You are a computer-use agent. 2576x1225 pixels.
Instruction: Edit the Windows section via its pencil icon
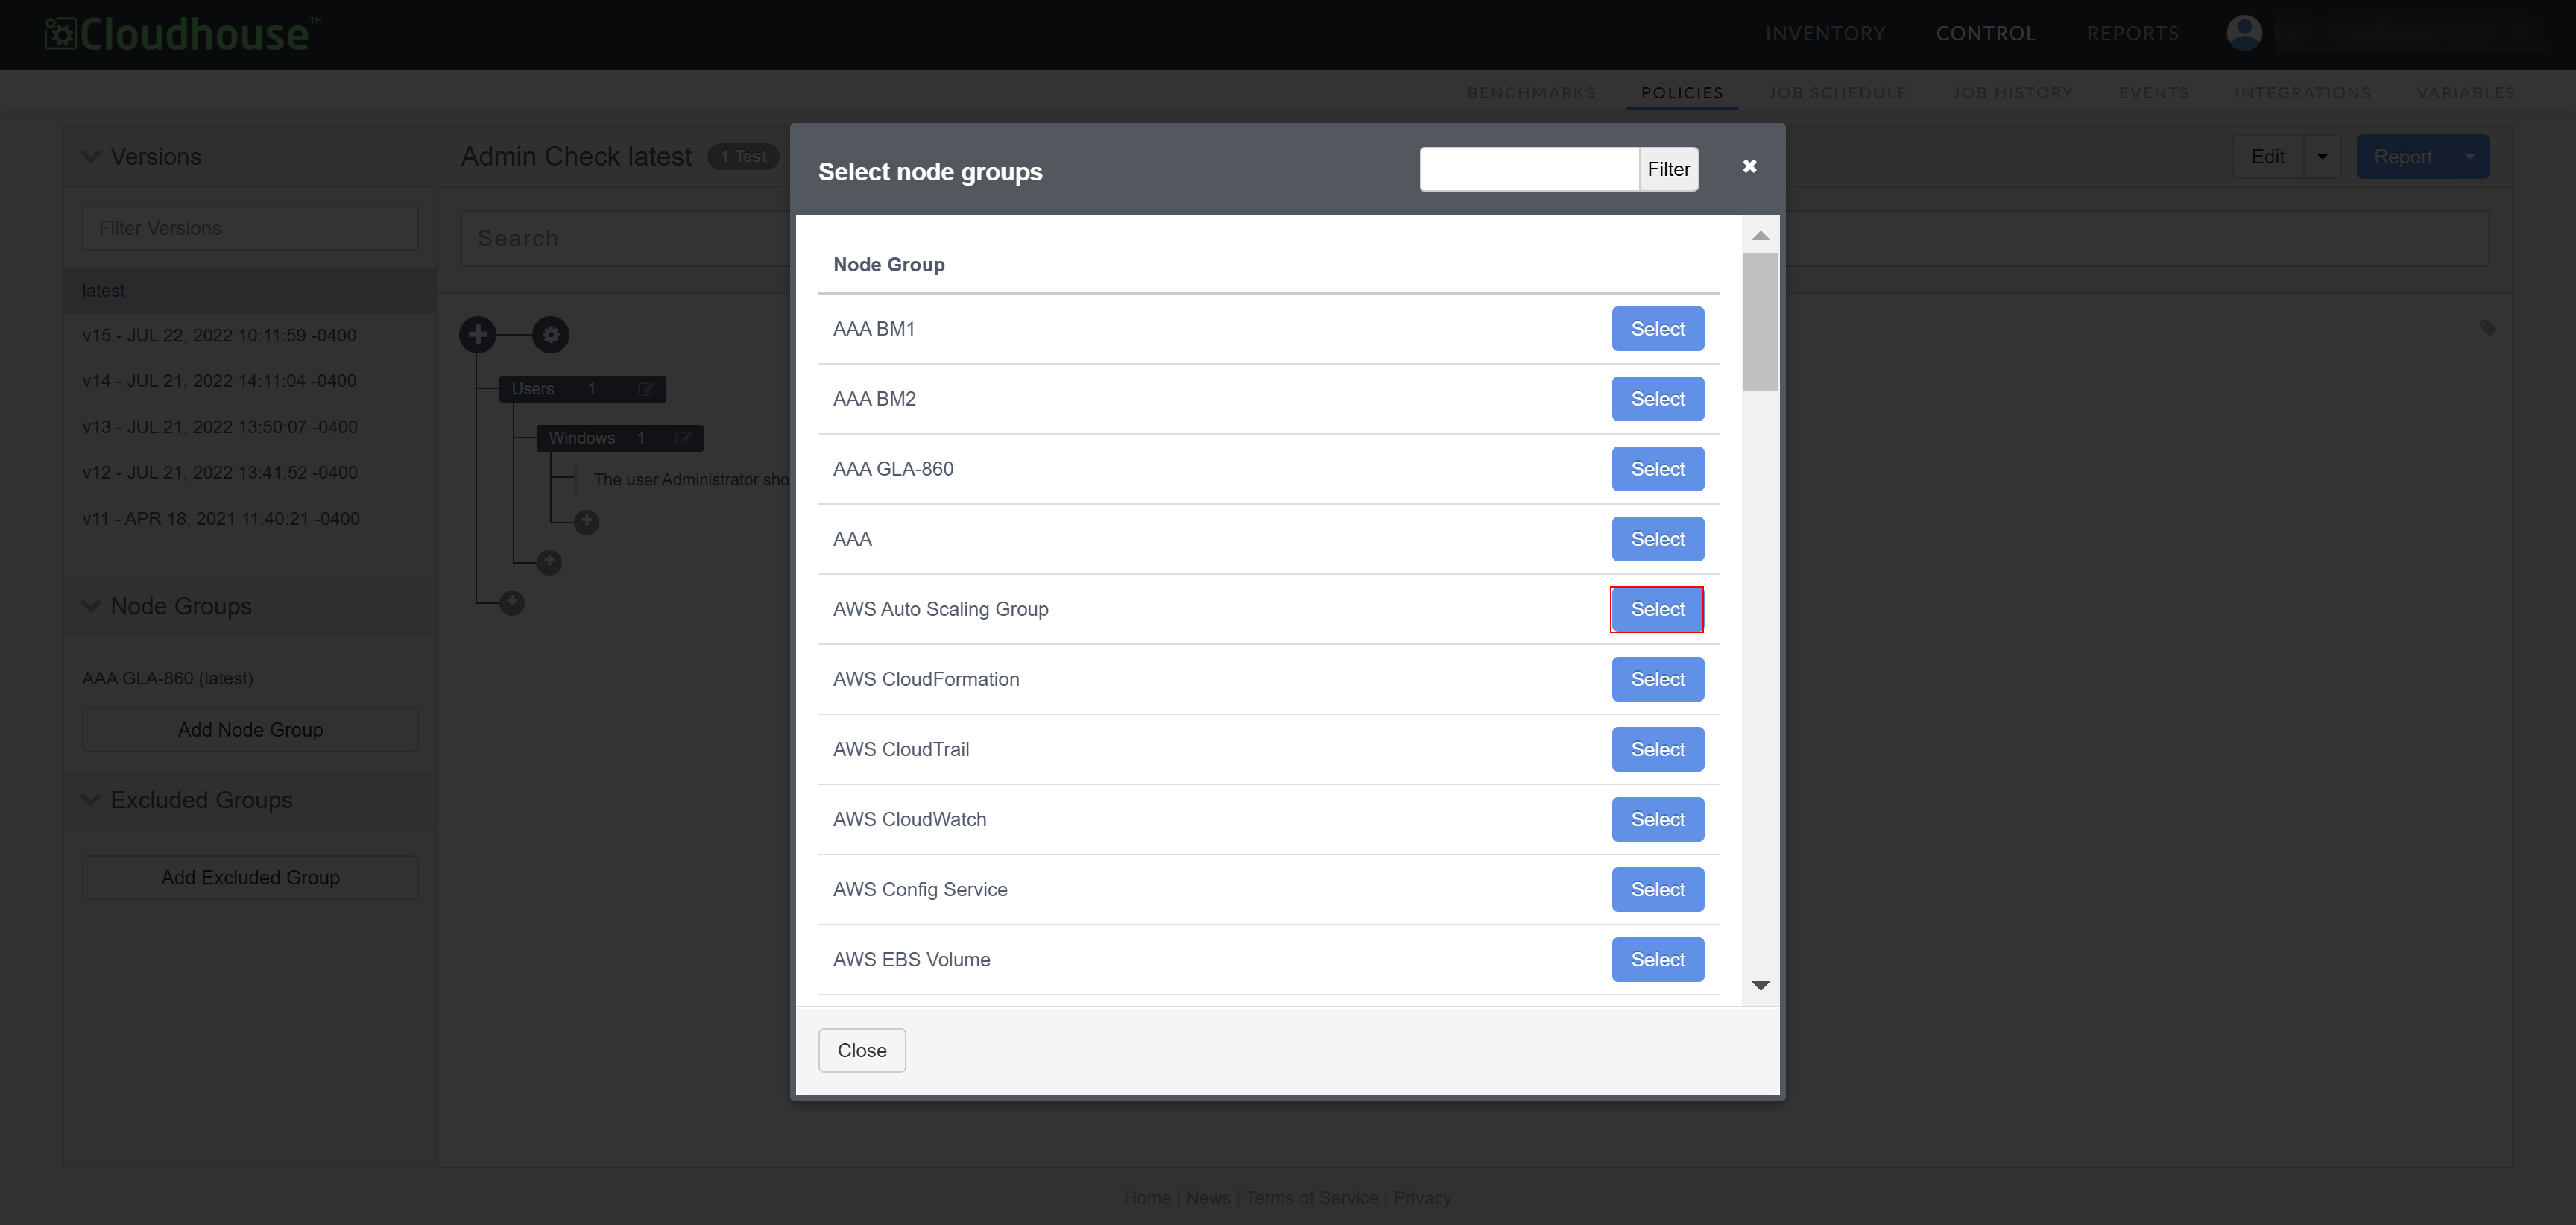(x=683, y=438)
